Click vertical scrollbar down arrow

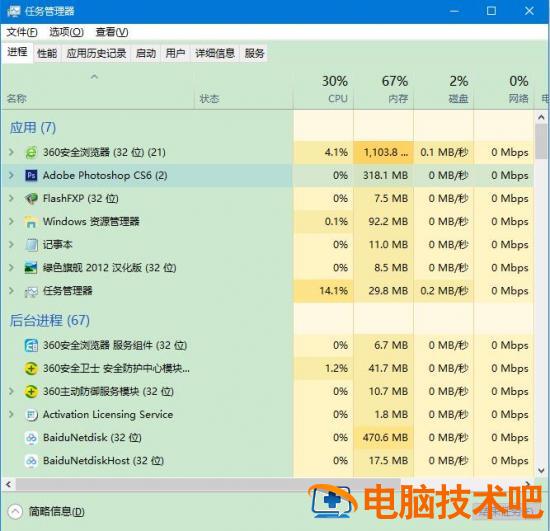[x=541, y=471]
